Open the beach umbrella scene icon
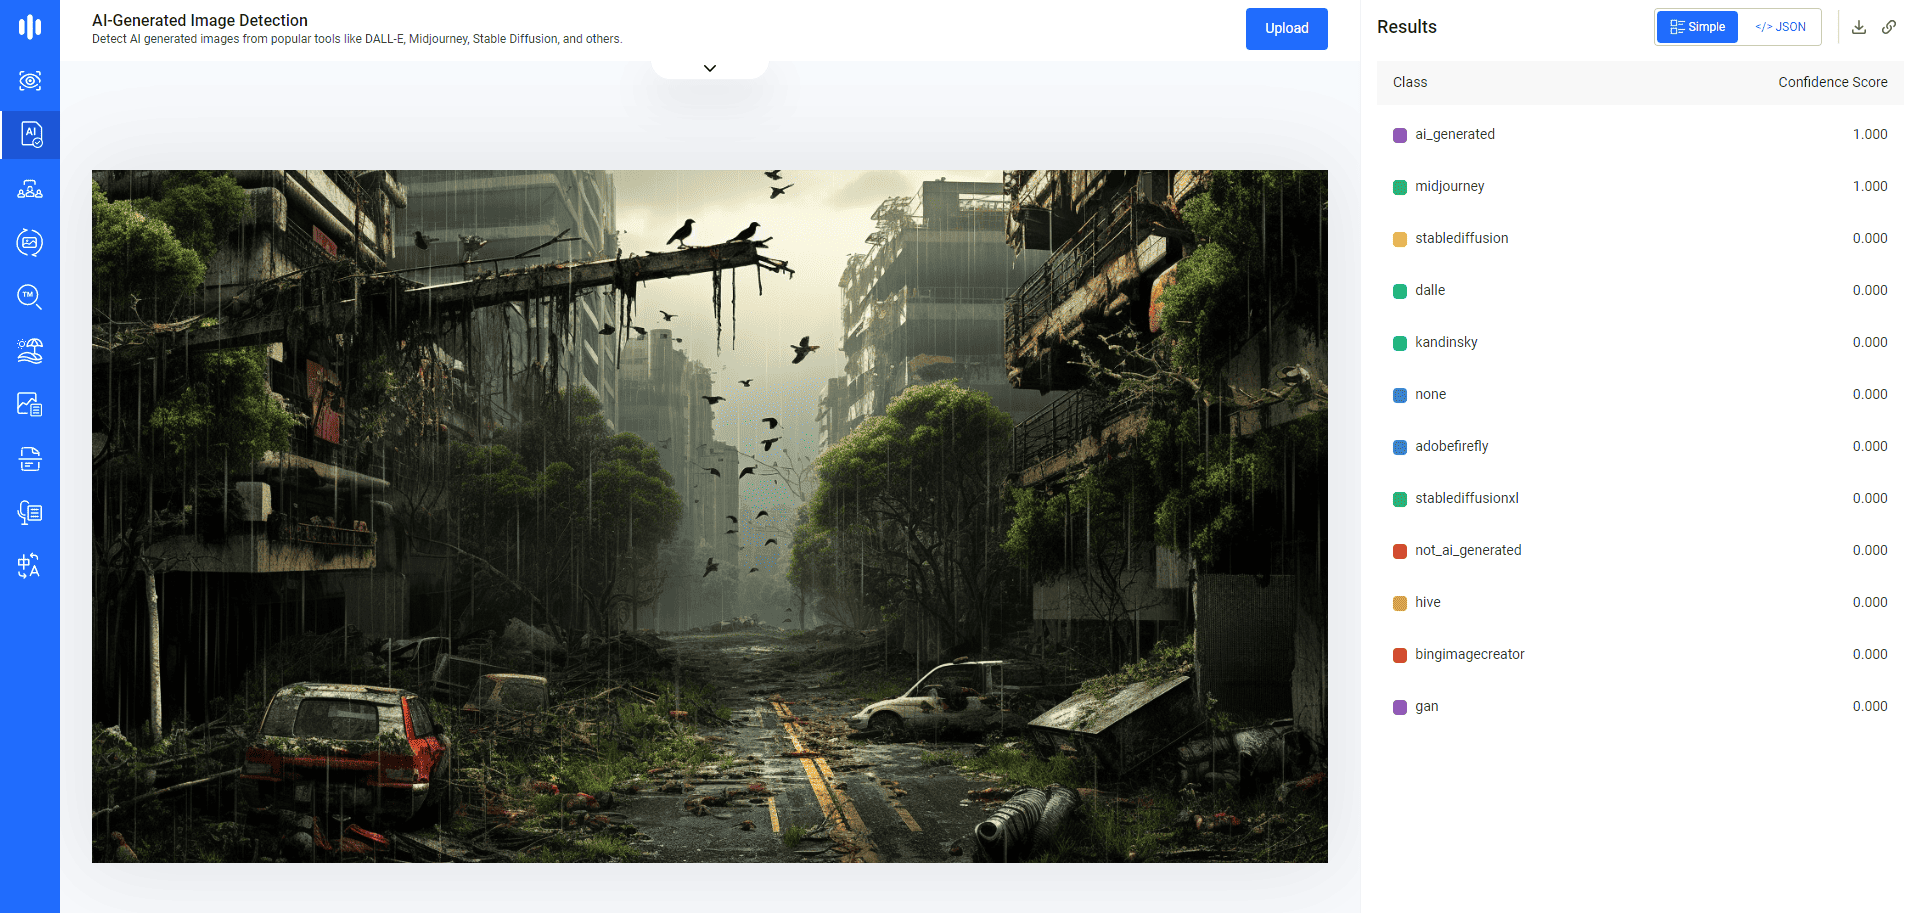 30,350
